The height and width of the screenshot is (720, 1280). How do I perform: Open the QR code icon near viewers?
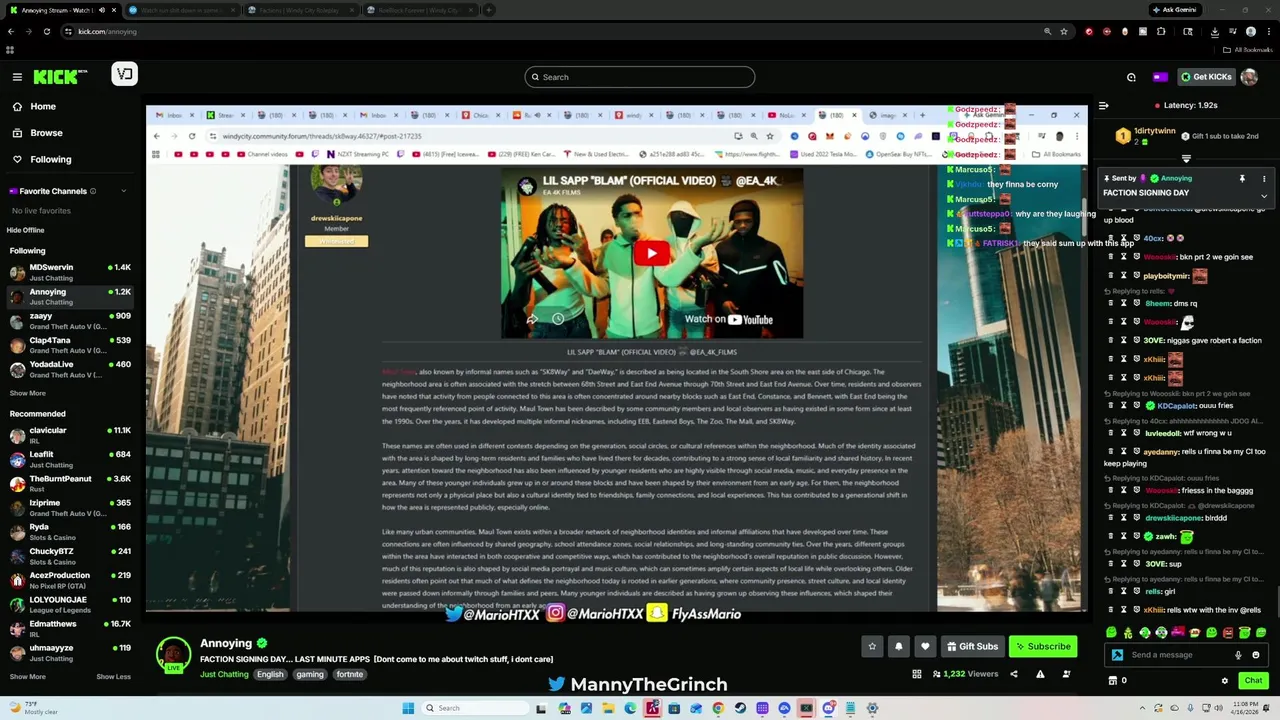[916, 674]
